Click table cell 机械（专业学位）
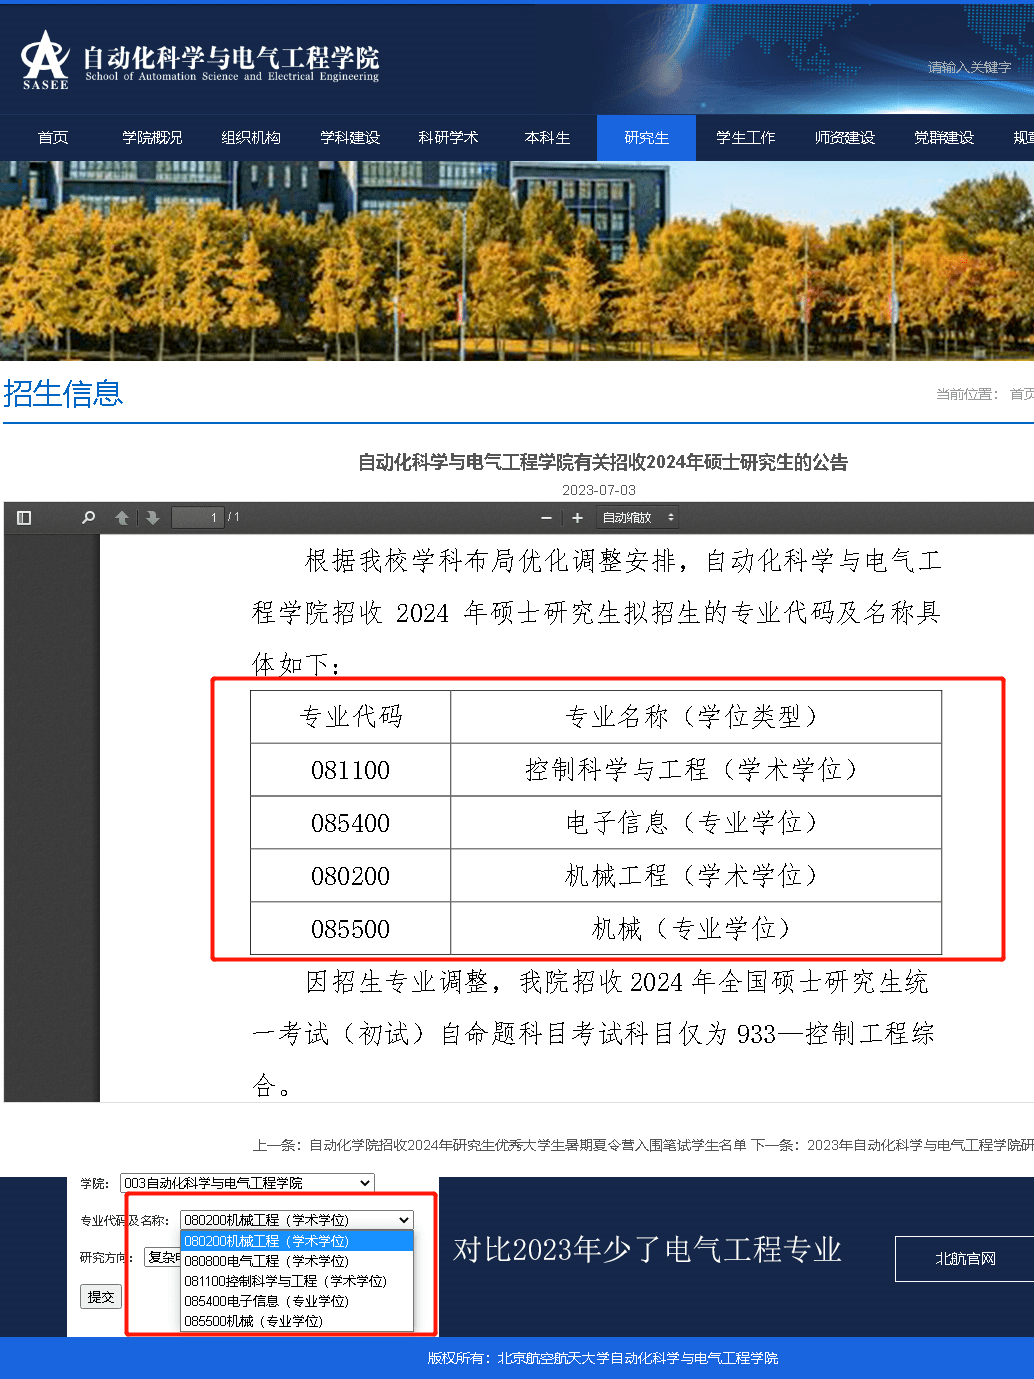1034x1379 pixels. click(x=696, y=929)
